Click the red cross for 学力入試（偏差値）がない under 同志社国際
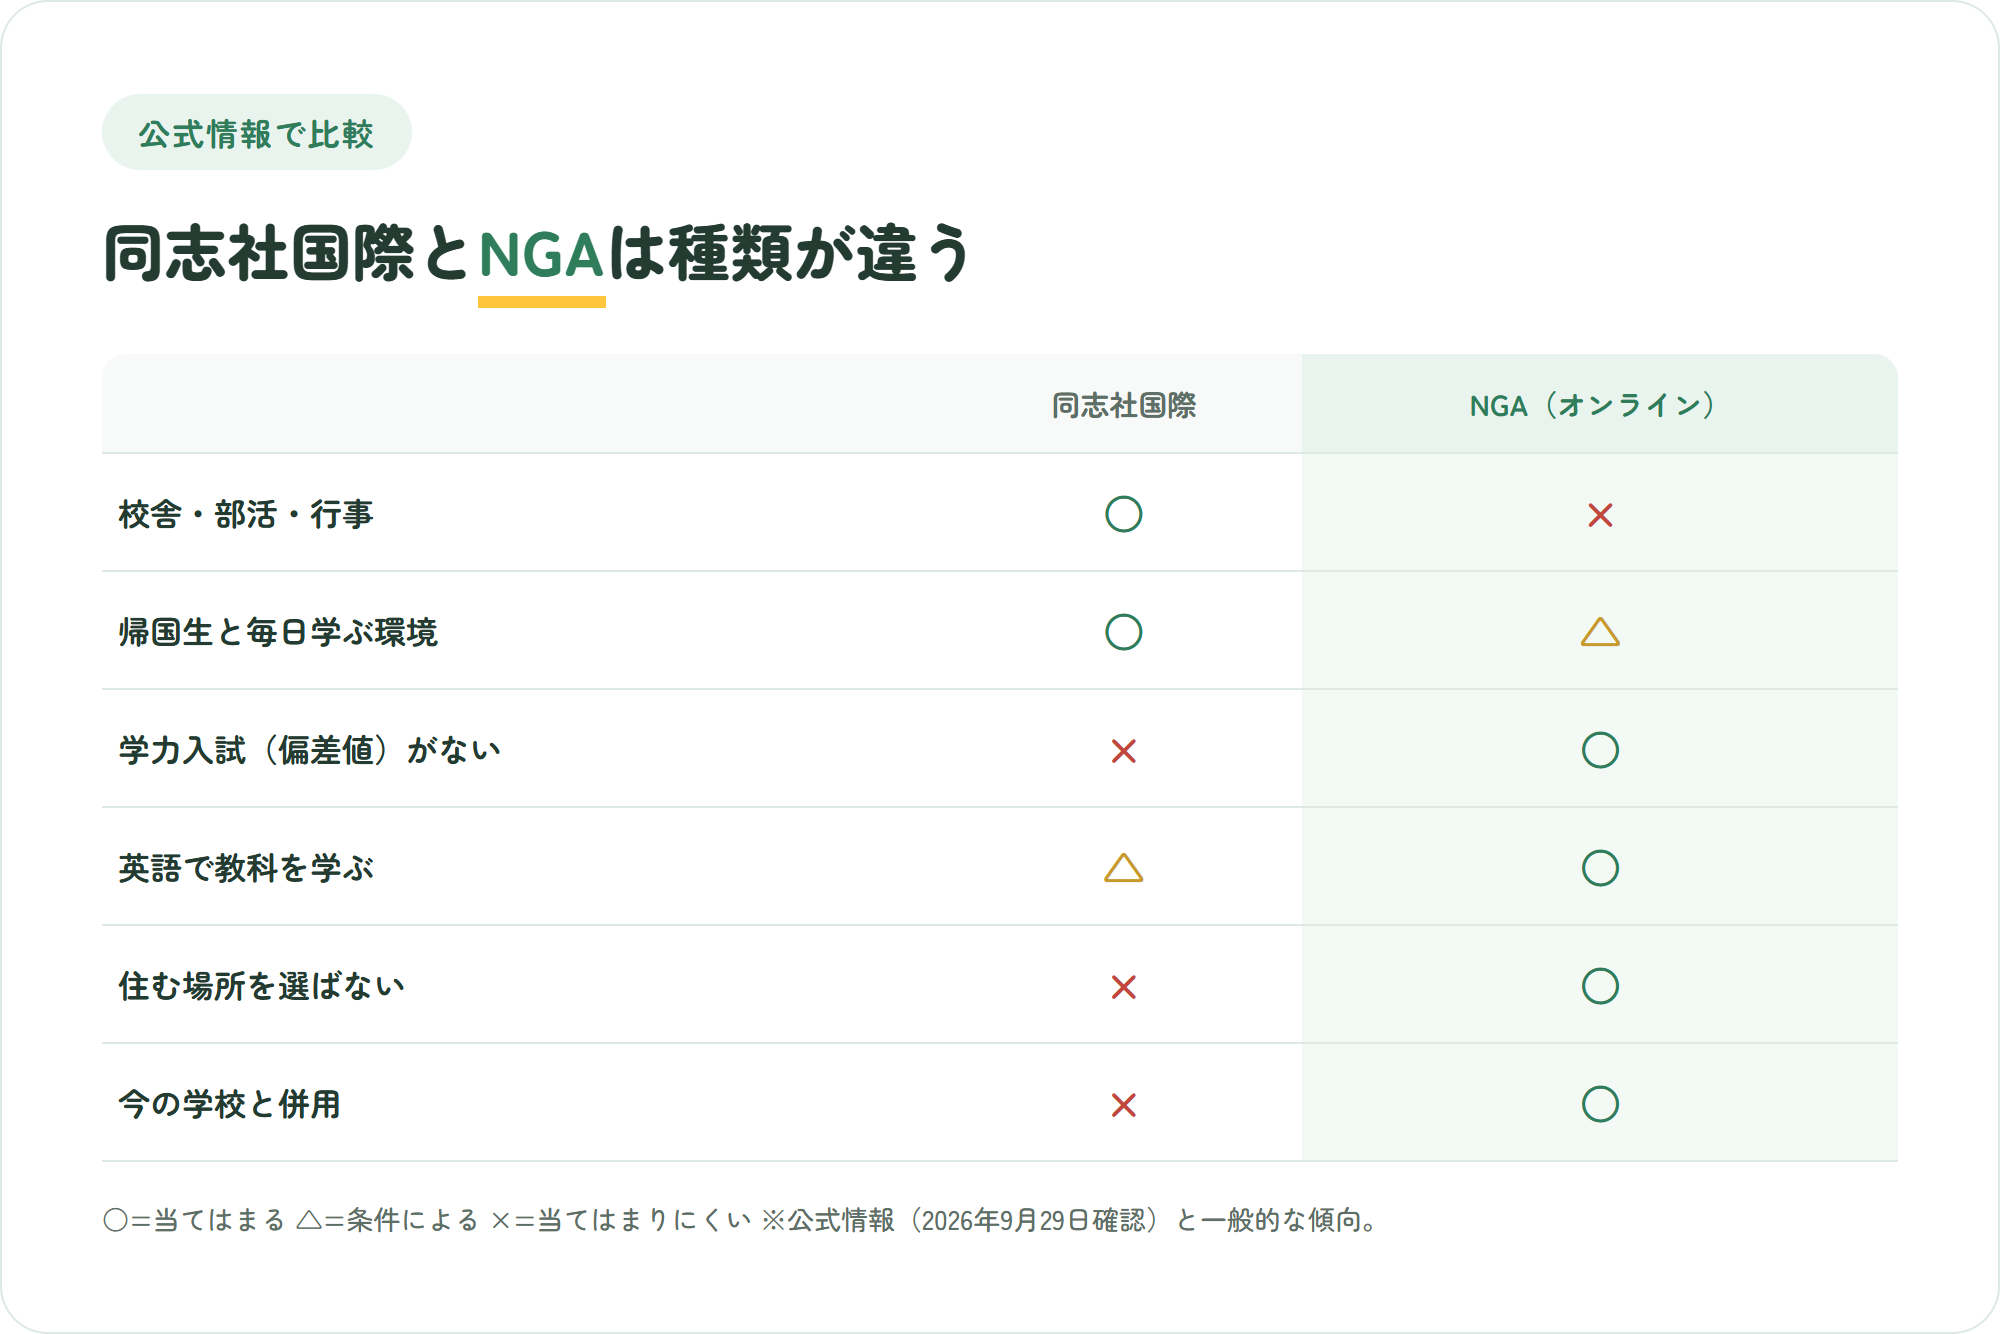2000x1334 pixels. [x=1123, y=751]
